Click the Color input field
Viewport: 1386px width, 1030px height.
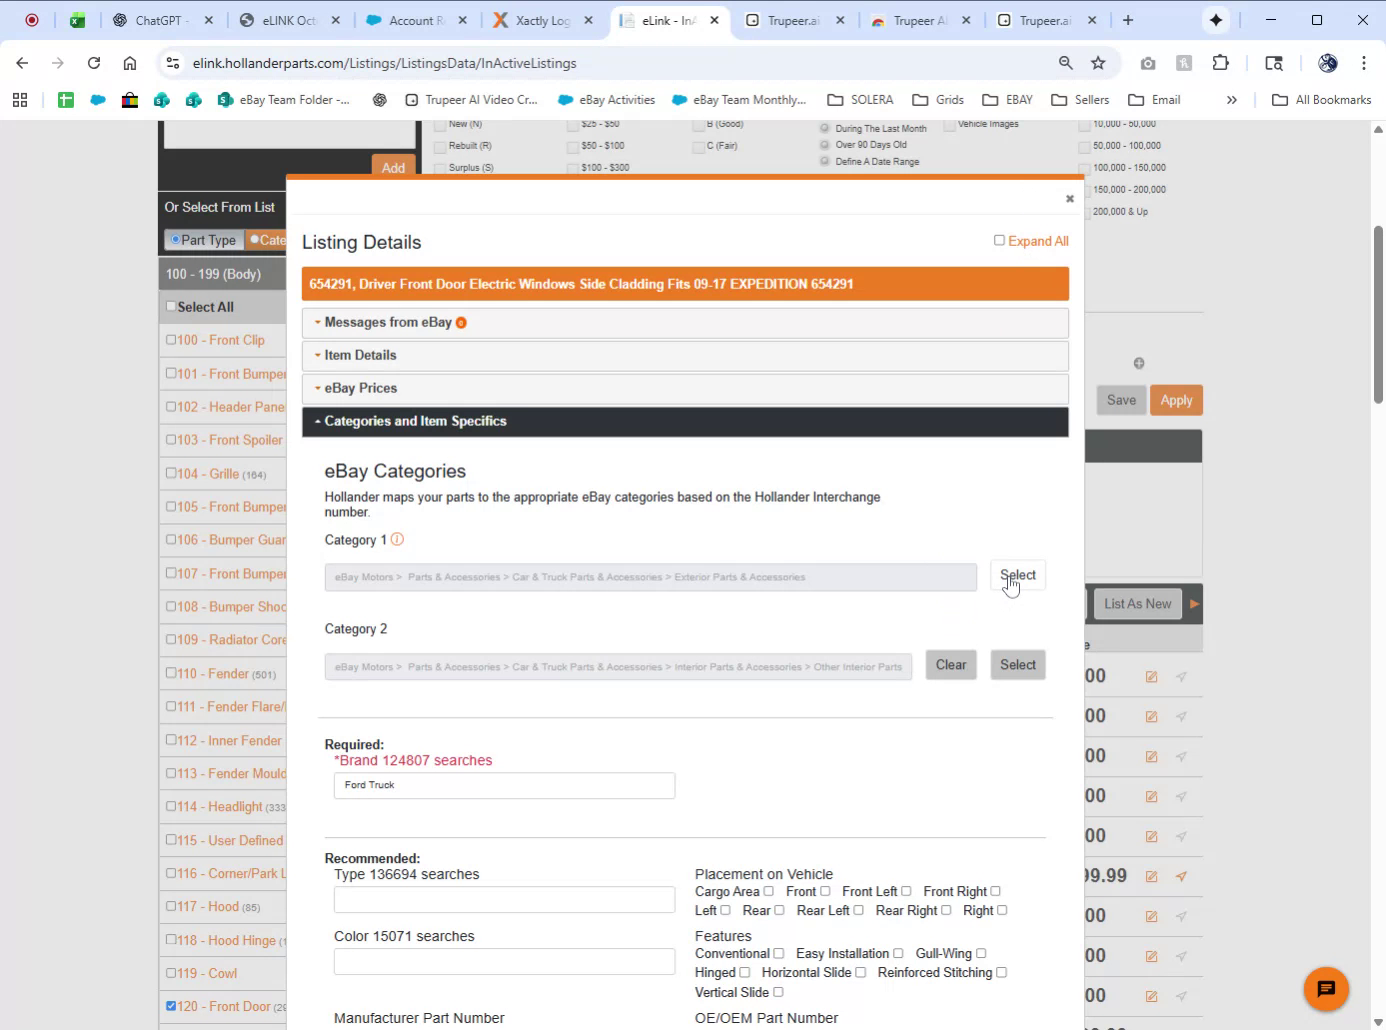click(x=504, y=961)
